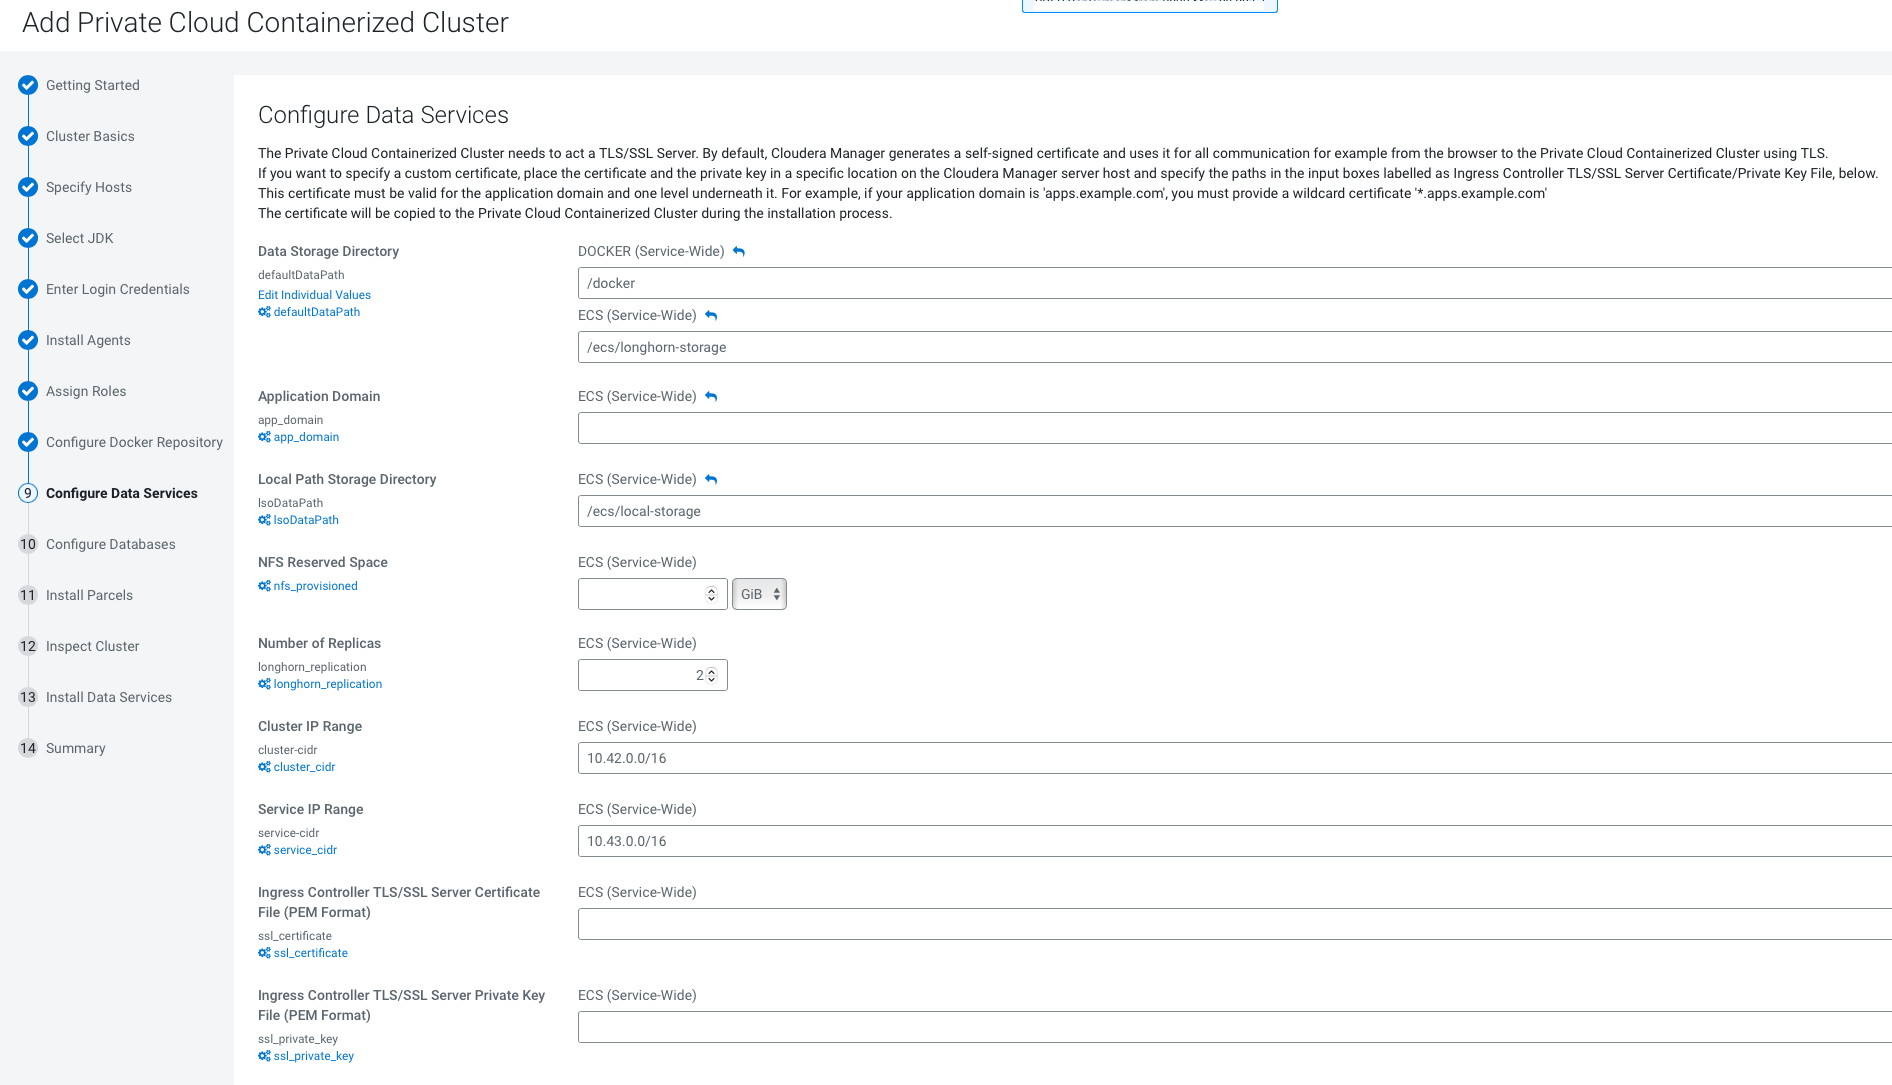
Task: Adjust Number of Replicas stepper
Action: click(x=711, y=675)
